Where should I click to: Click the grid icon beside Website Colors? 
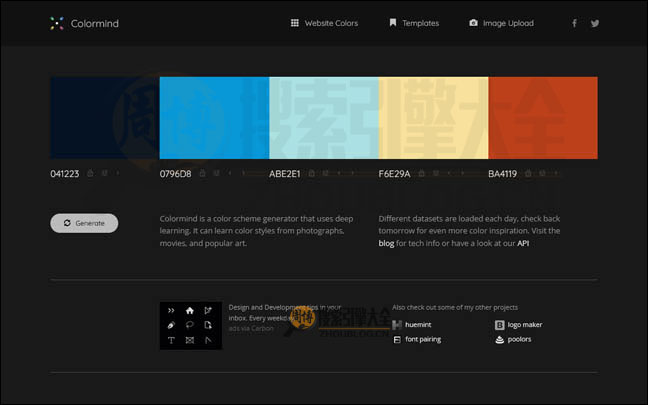(294, 23)
